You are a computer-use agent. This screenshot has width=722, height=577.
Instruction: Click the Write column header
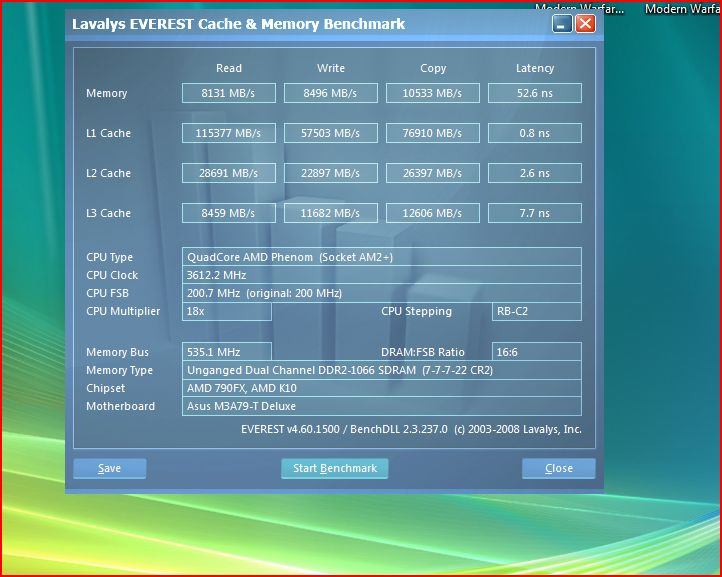coord(331,68)
